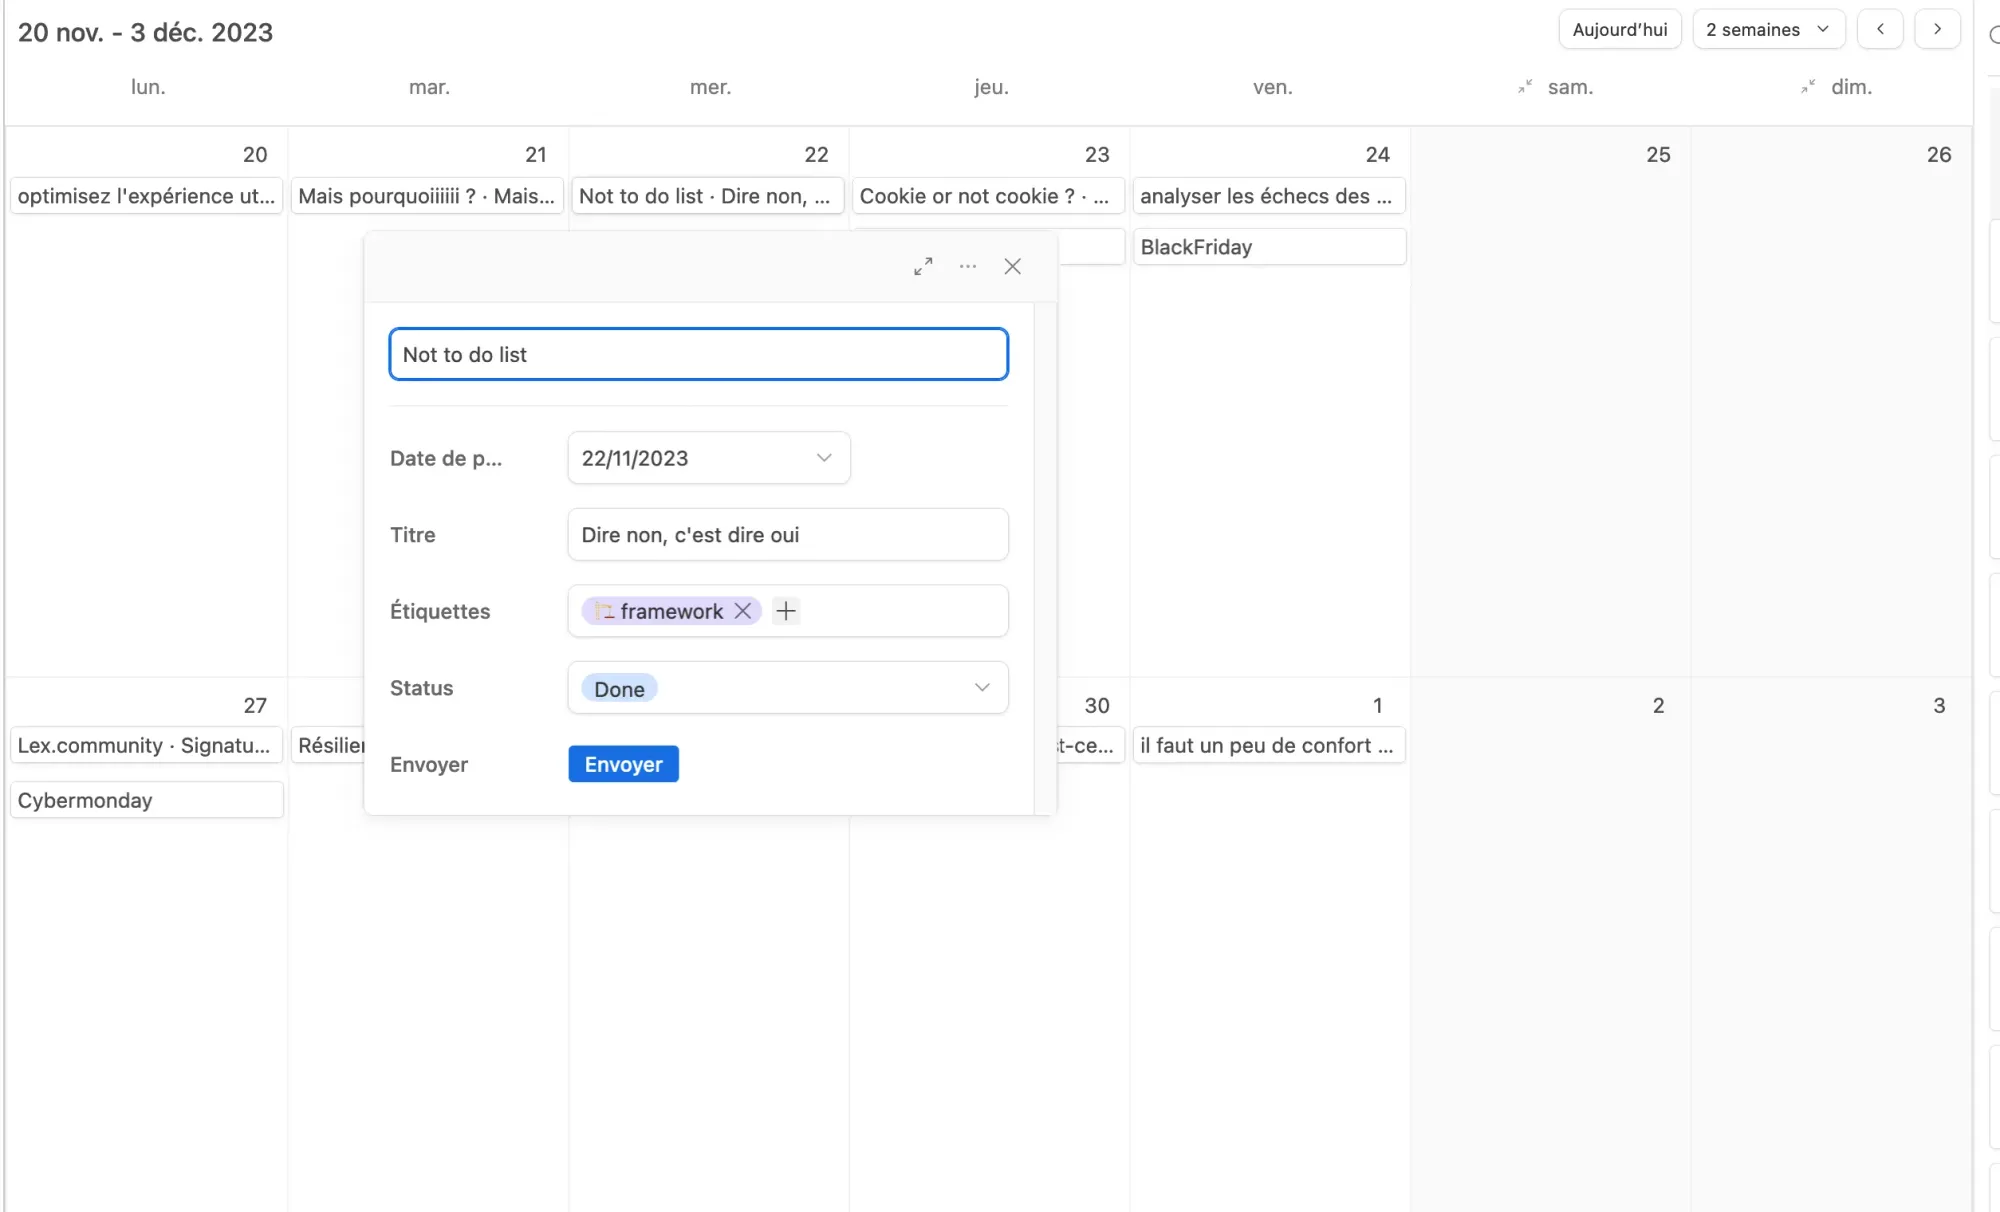Open the optimisez l'expérience event on Monday
2000x1212 pixels.
pos(146,196)
